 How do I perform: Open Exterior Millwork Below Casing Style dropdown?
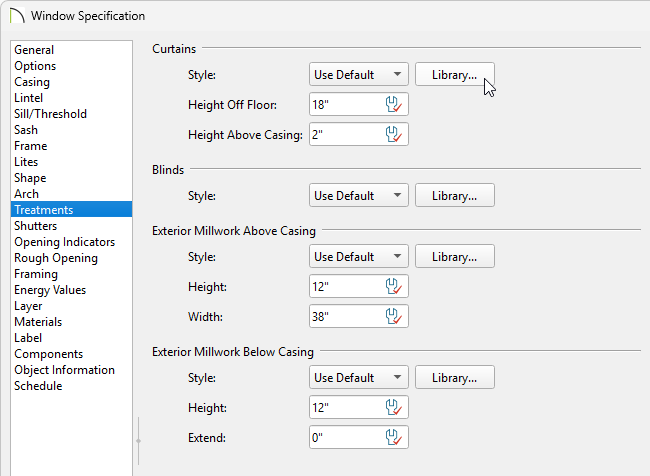359,377
